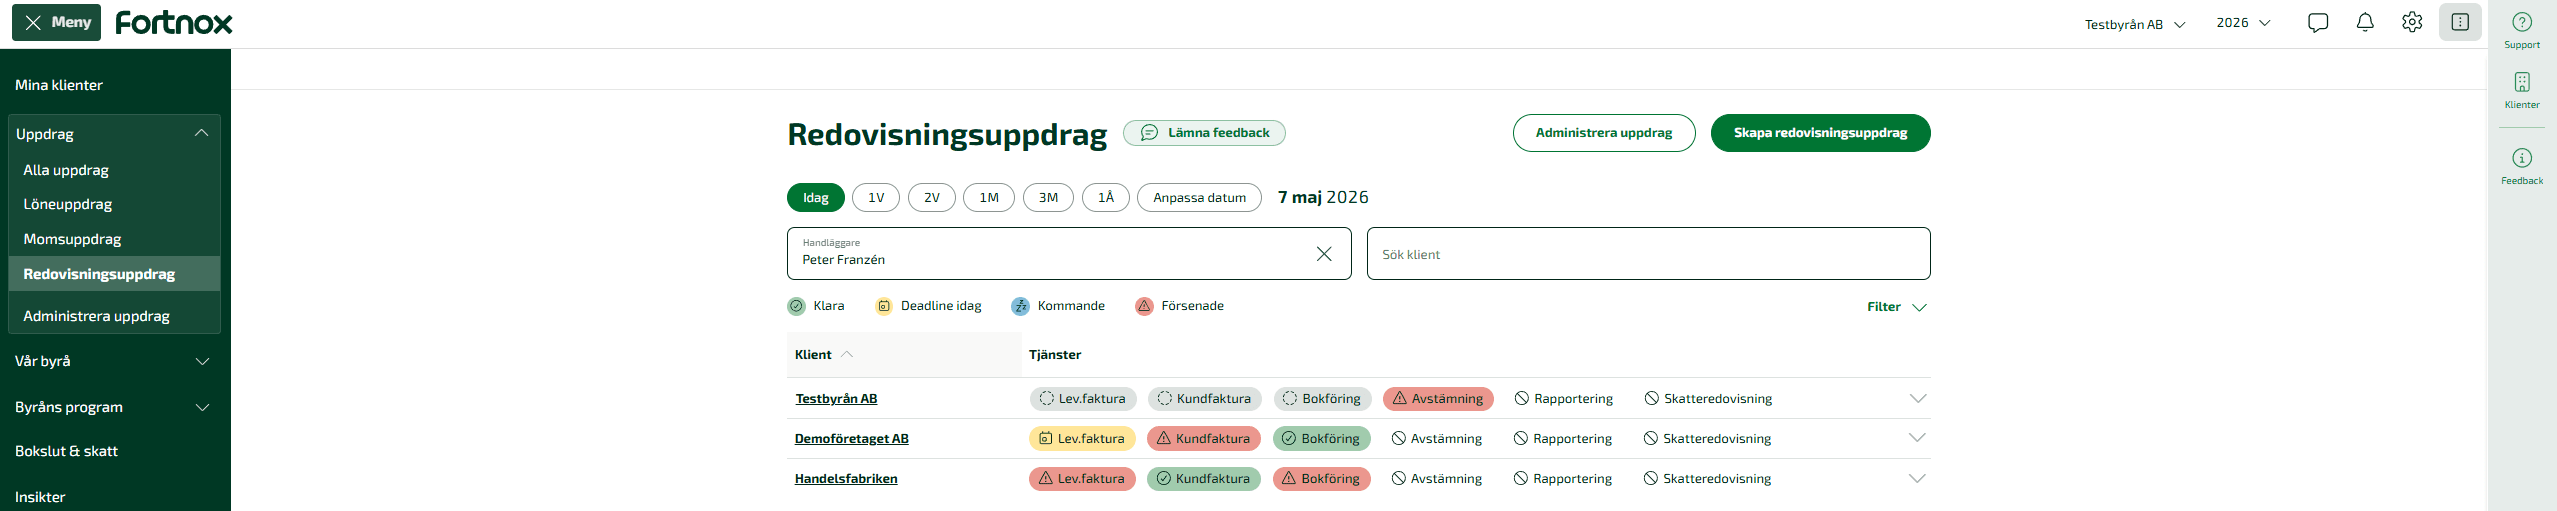Open Mina klienter
The height and width of the screenshot is (511, 2557).
pyautogui.click(x=59, y=85)
